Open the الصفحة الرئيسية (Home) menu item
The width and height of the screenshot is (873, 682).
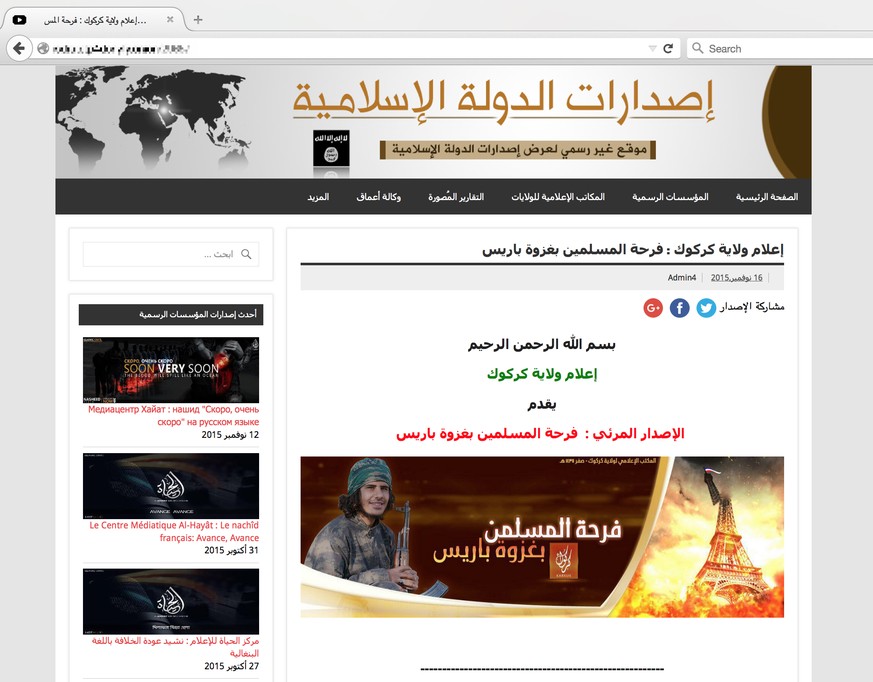coord(767,197)
